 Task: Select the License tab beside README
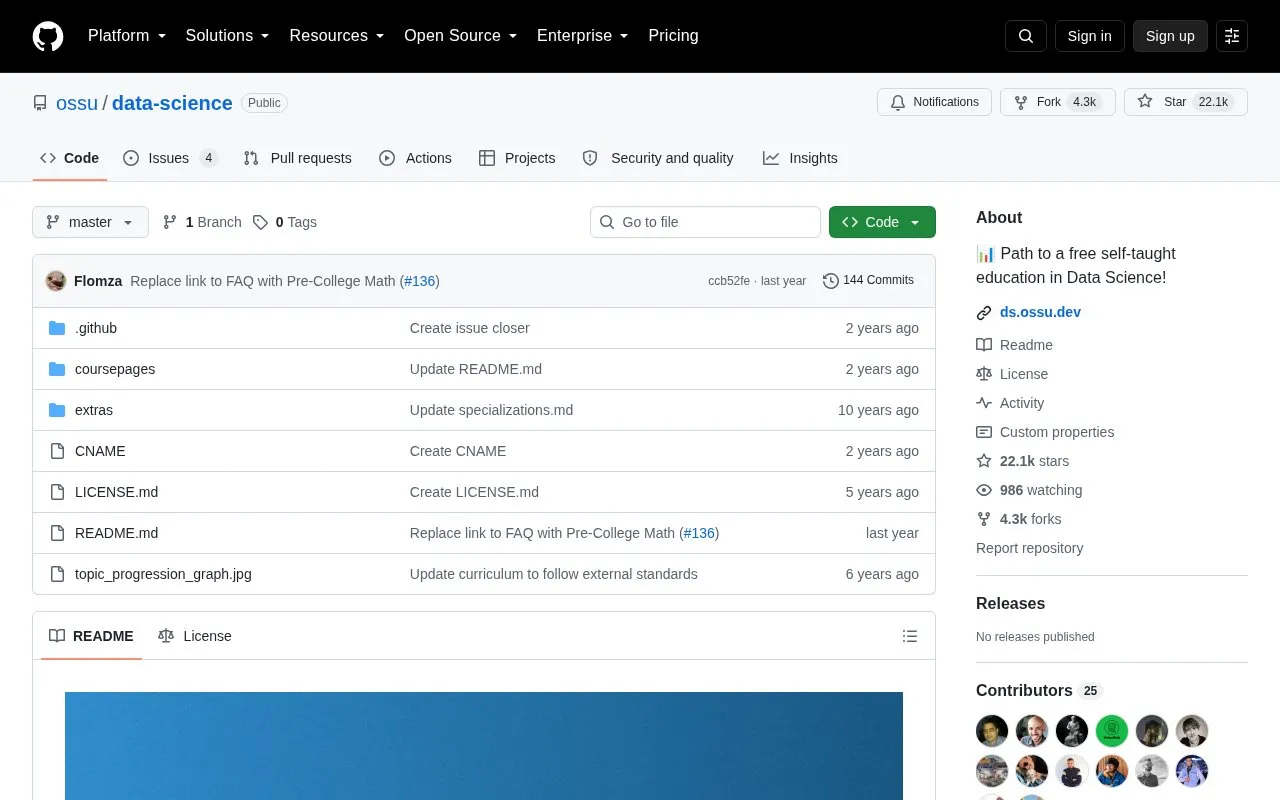point(195,636)
